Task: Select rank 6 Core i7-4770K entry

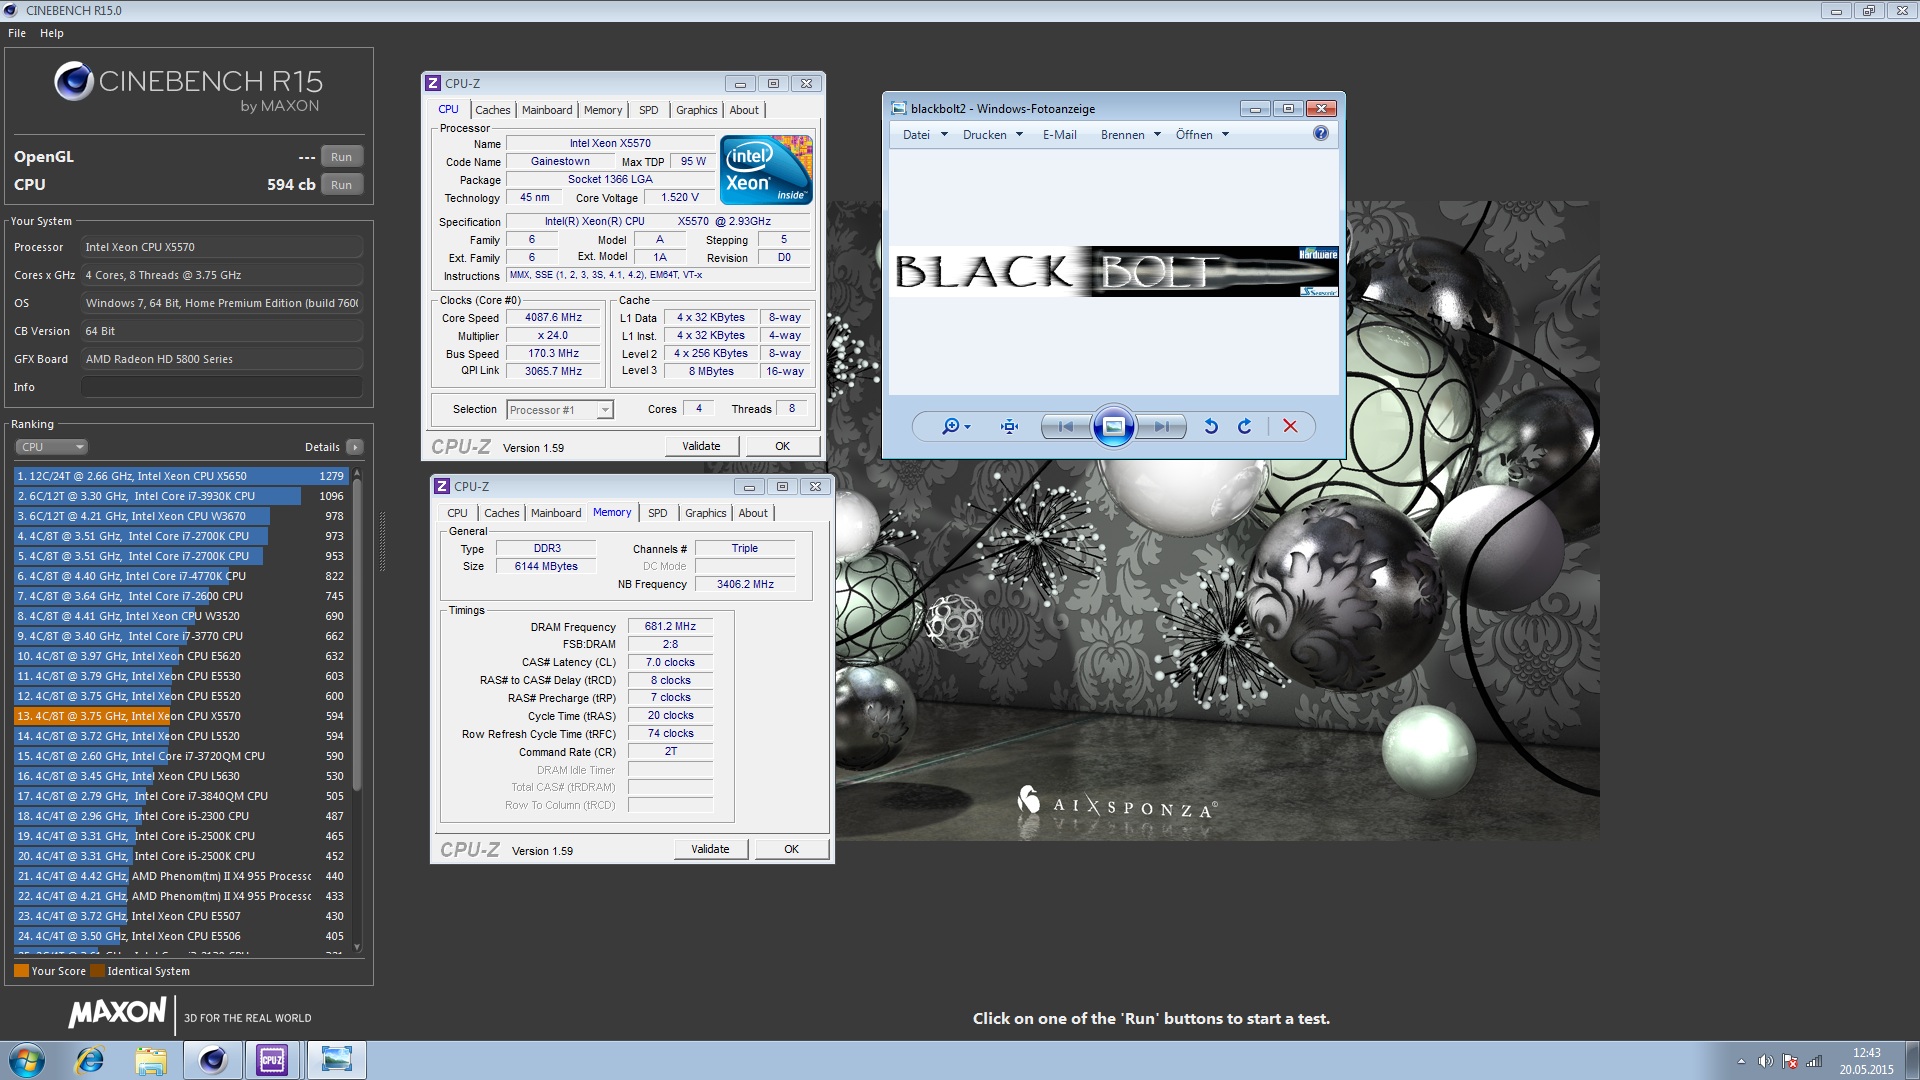Action: (180, 576)
